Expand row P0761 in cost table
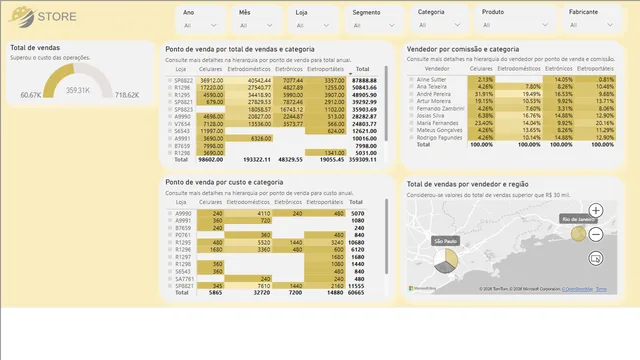This screenshot has width=640, height=360. point(170,235)
